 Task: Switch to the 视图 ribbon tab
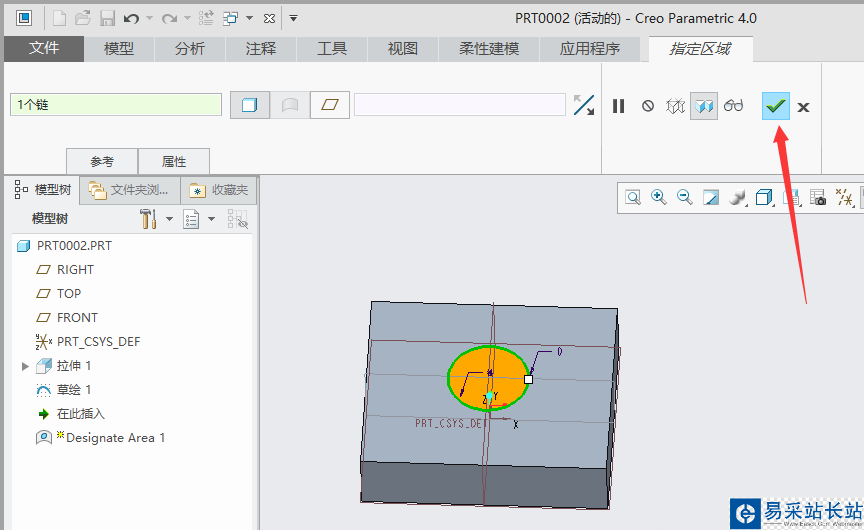pos(403,48)
